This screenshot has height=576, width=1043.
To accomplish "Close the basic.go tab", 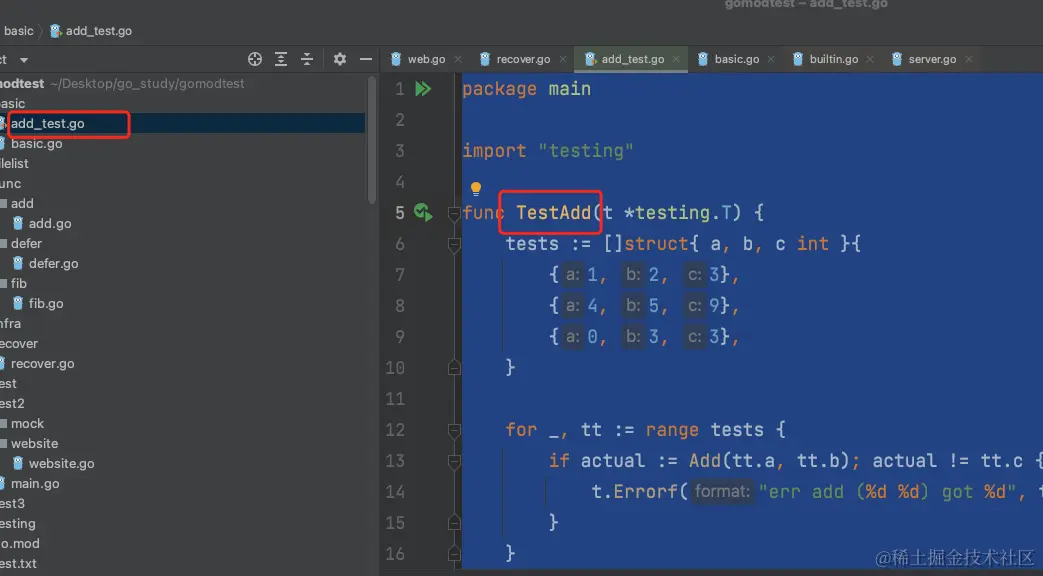I will 771,59.
